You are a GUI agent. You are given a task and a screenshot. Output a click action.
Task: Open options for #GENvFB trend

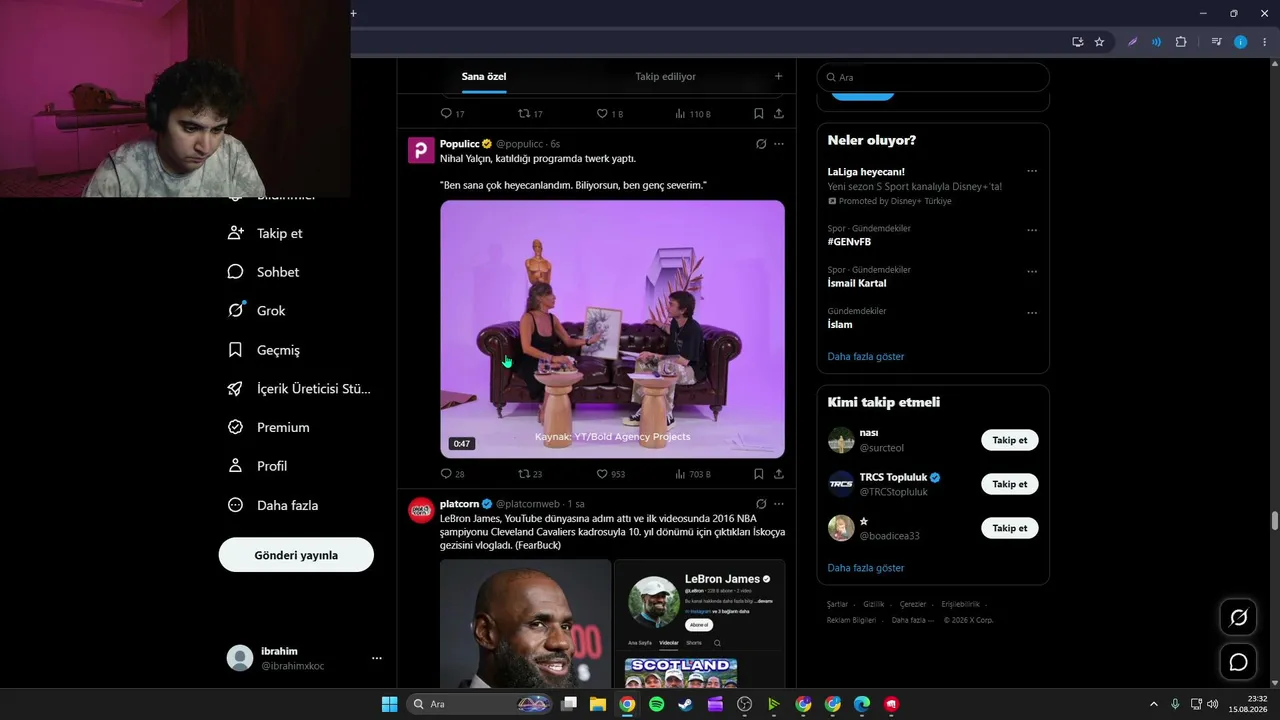(x=1032, y=230)
